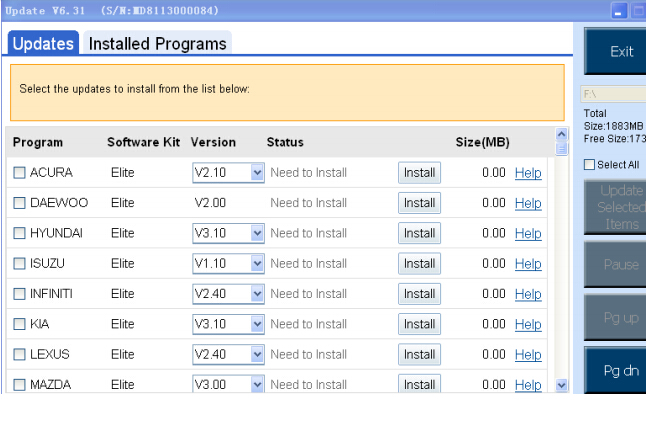
Task: Tick the HYUNDAI checkbox
Action: click(x=19, y=233)
